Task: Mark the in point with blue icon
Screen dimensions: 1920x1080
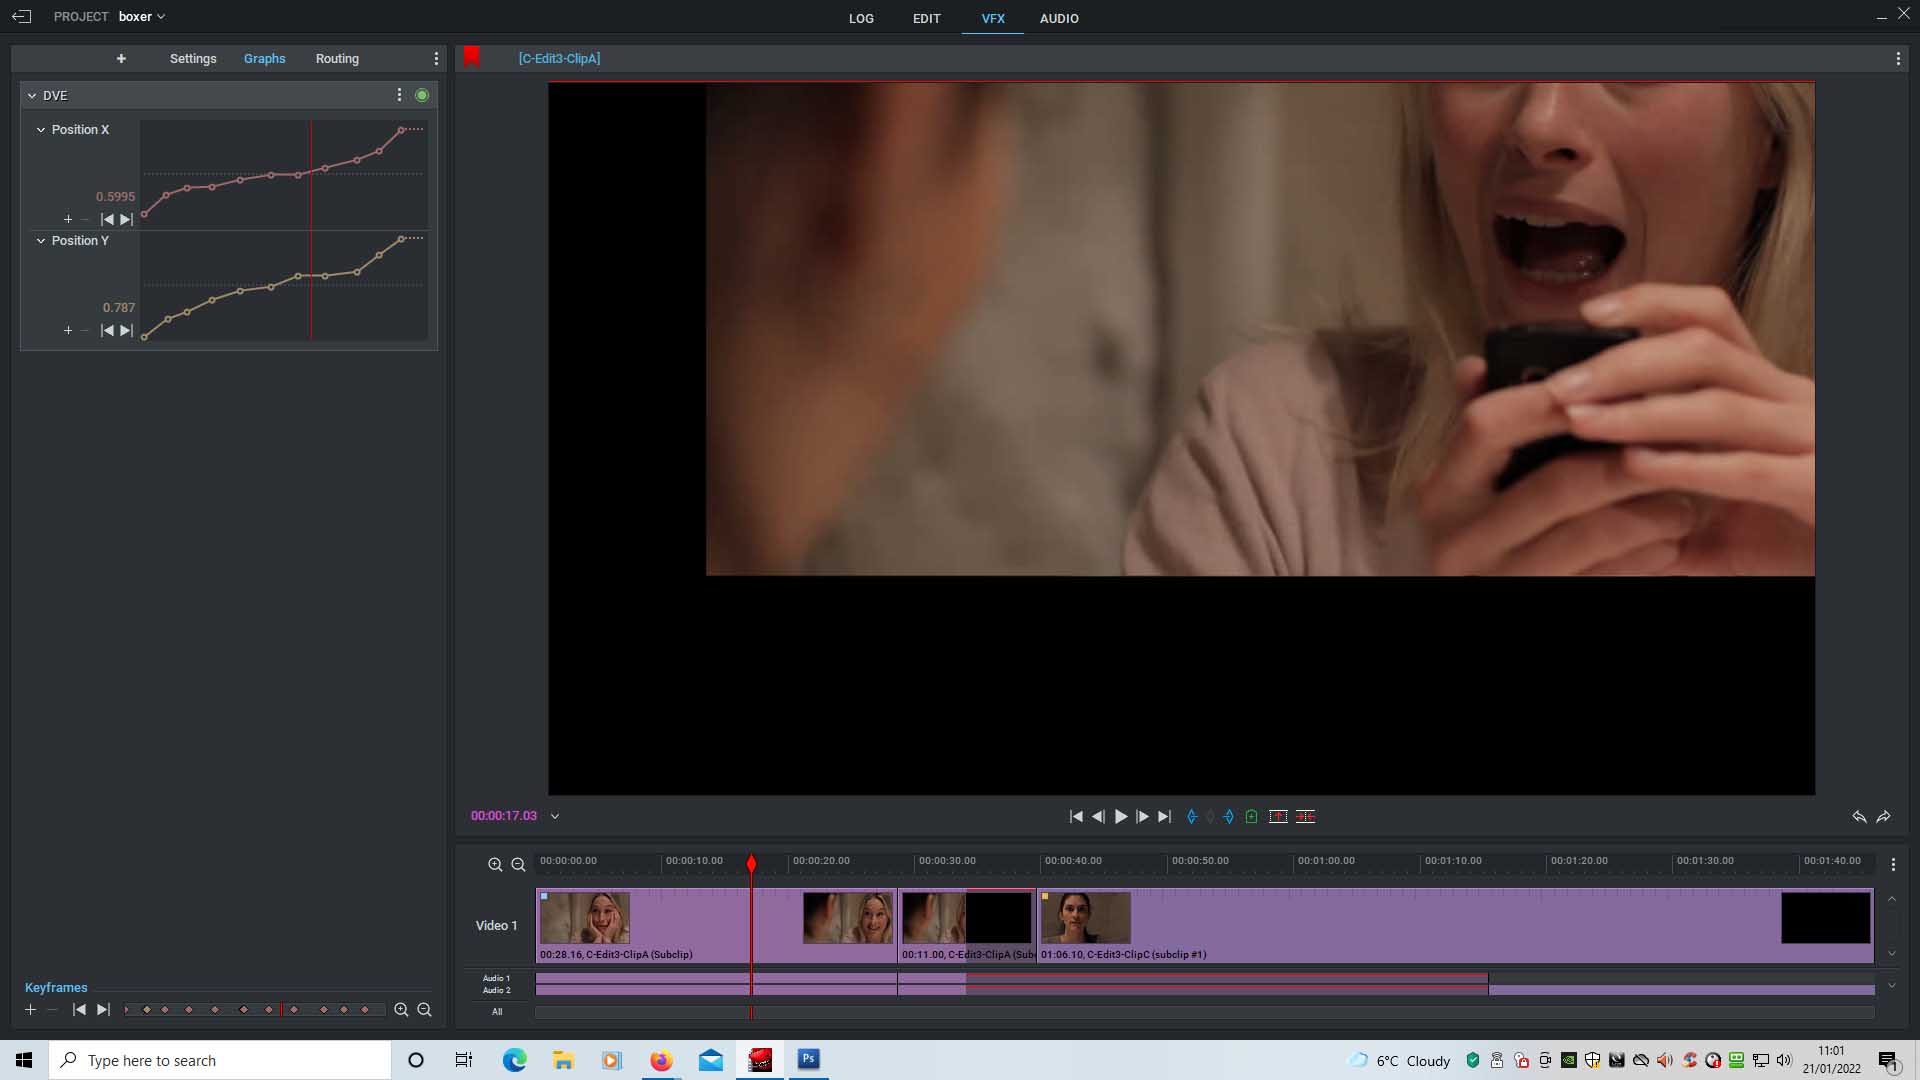Action: click(x=1192, y=817)
